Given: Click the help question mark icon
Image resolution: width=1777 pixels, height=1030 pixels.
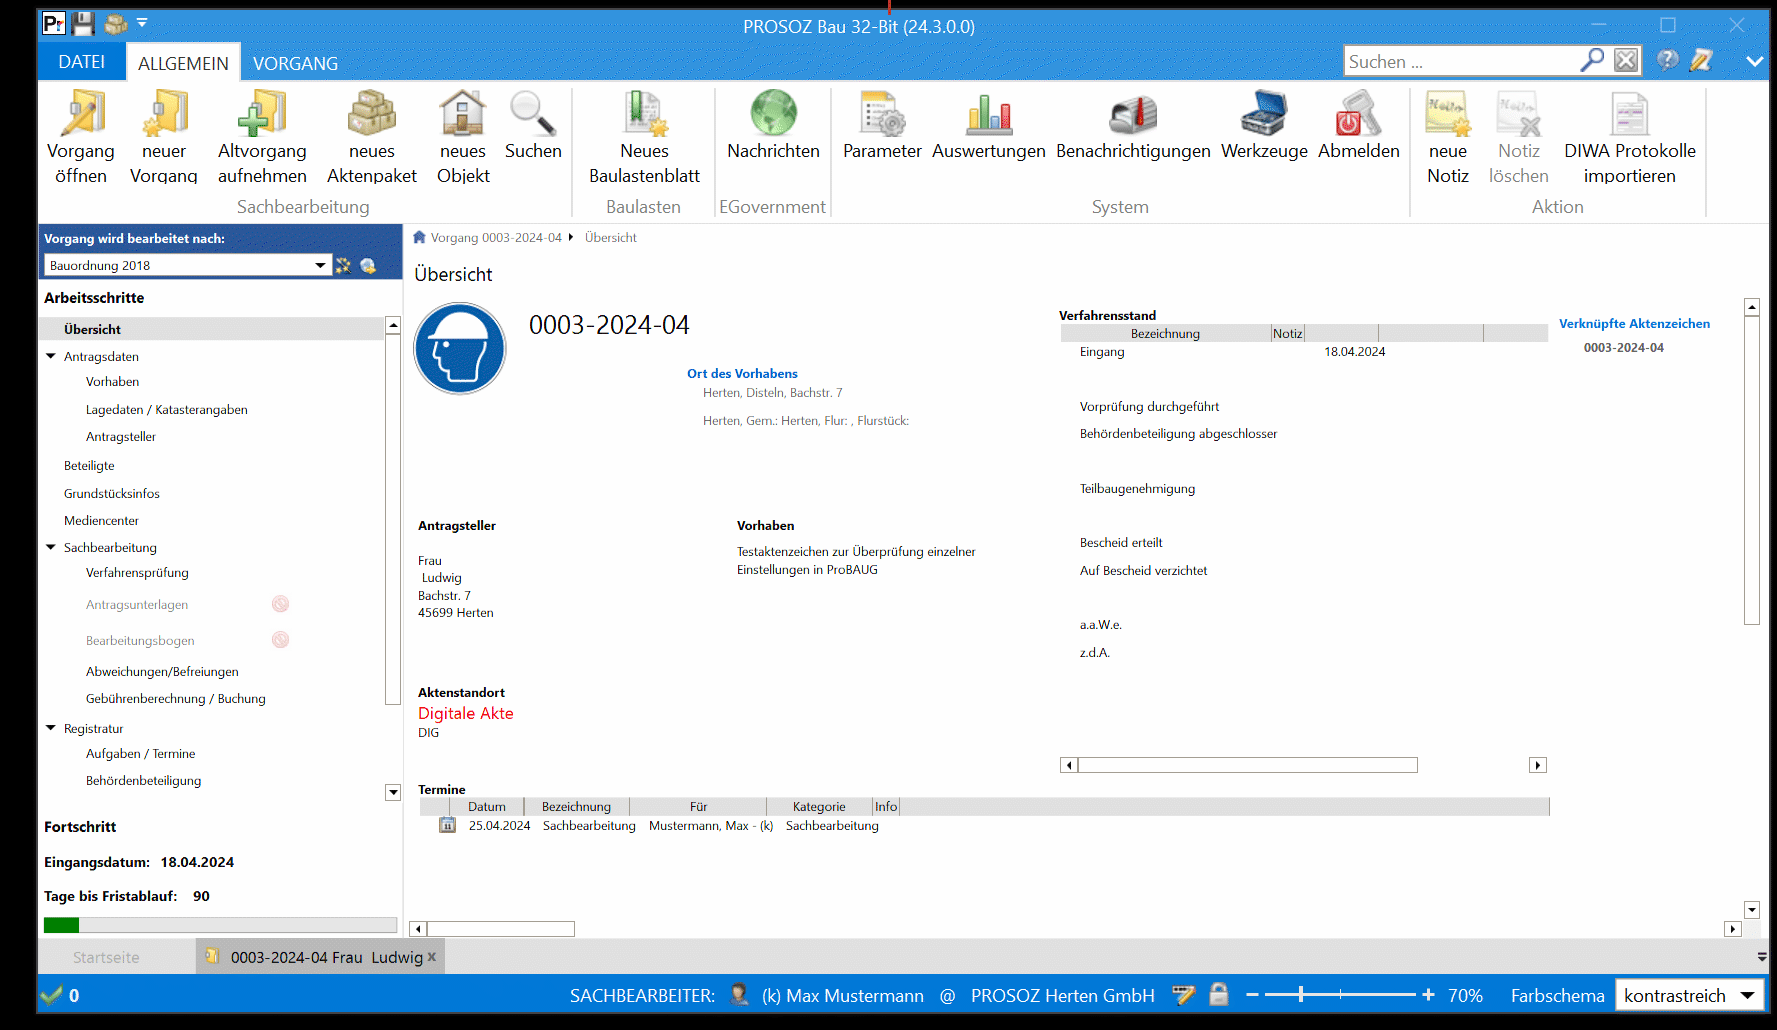Looking at the screenshot, I should click(1667, 60).
